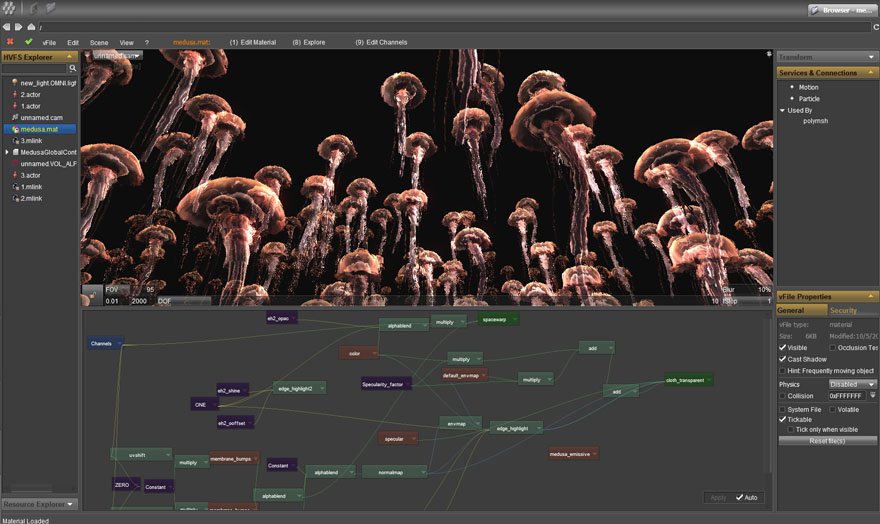Click the navigate forward arrow

(x=19, y=26)
